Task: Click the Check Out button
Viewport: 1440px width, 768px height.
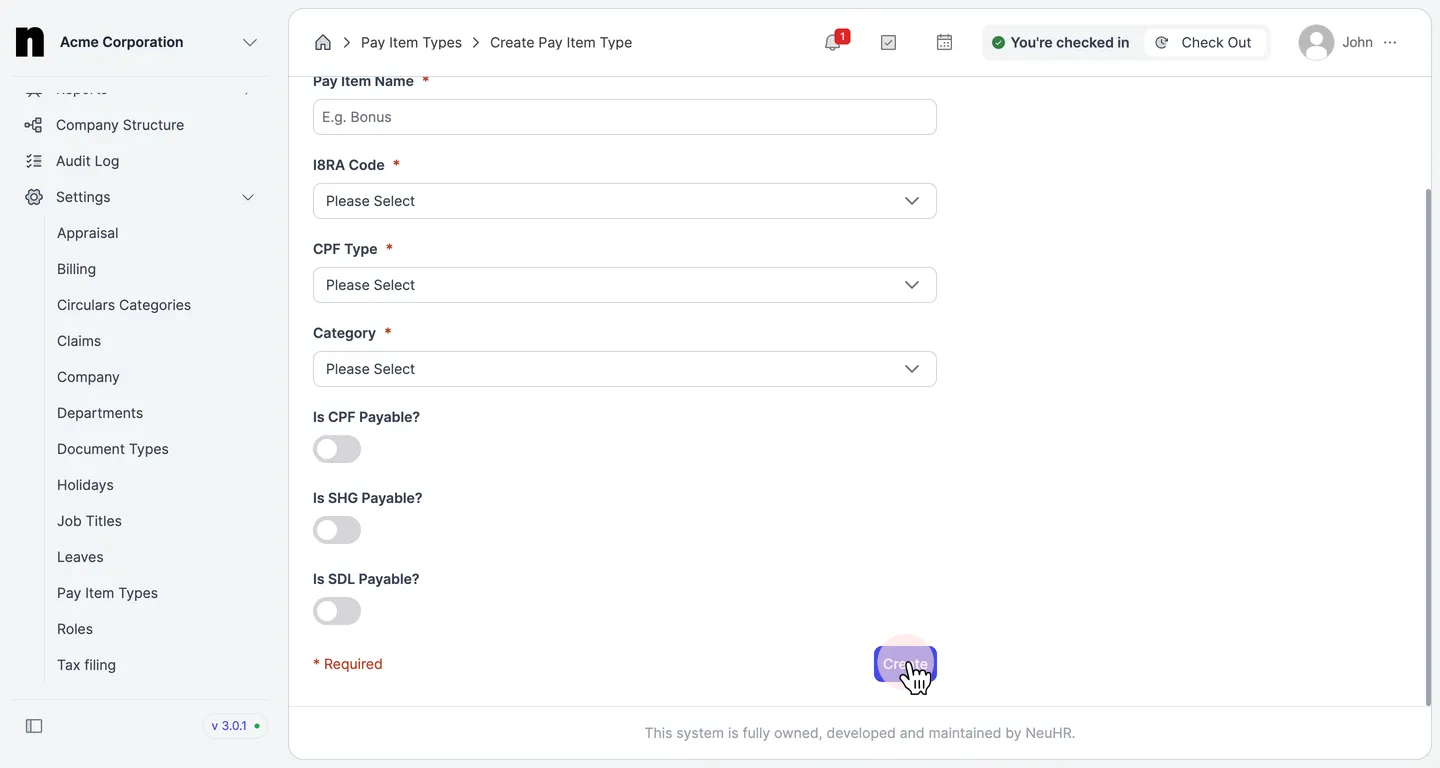Action: tap(1205, 42)
